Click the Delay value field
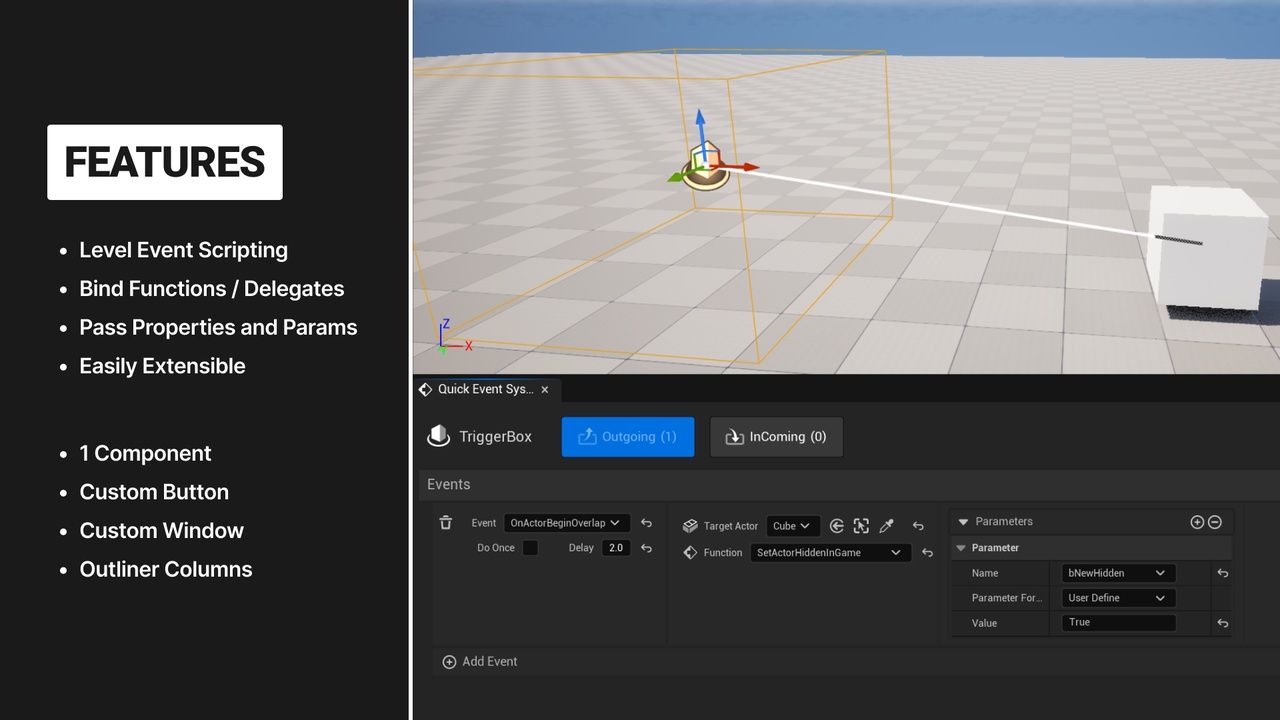This screenshot has height=720, width=1280. (x=616, y=548)
